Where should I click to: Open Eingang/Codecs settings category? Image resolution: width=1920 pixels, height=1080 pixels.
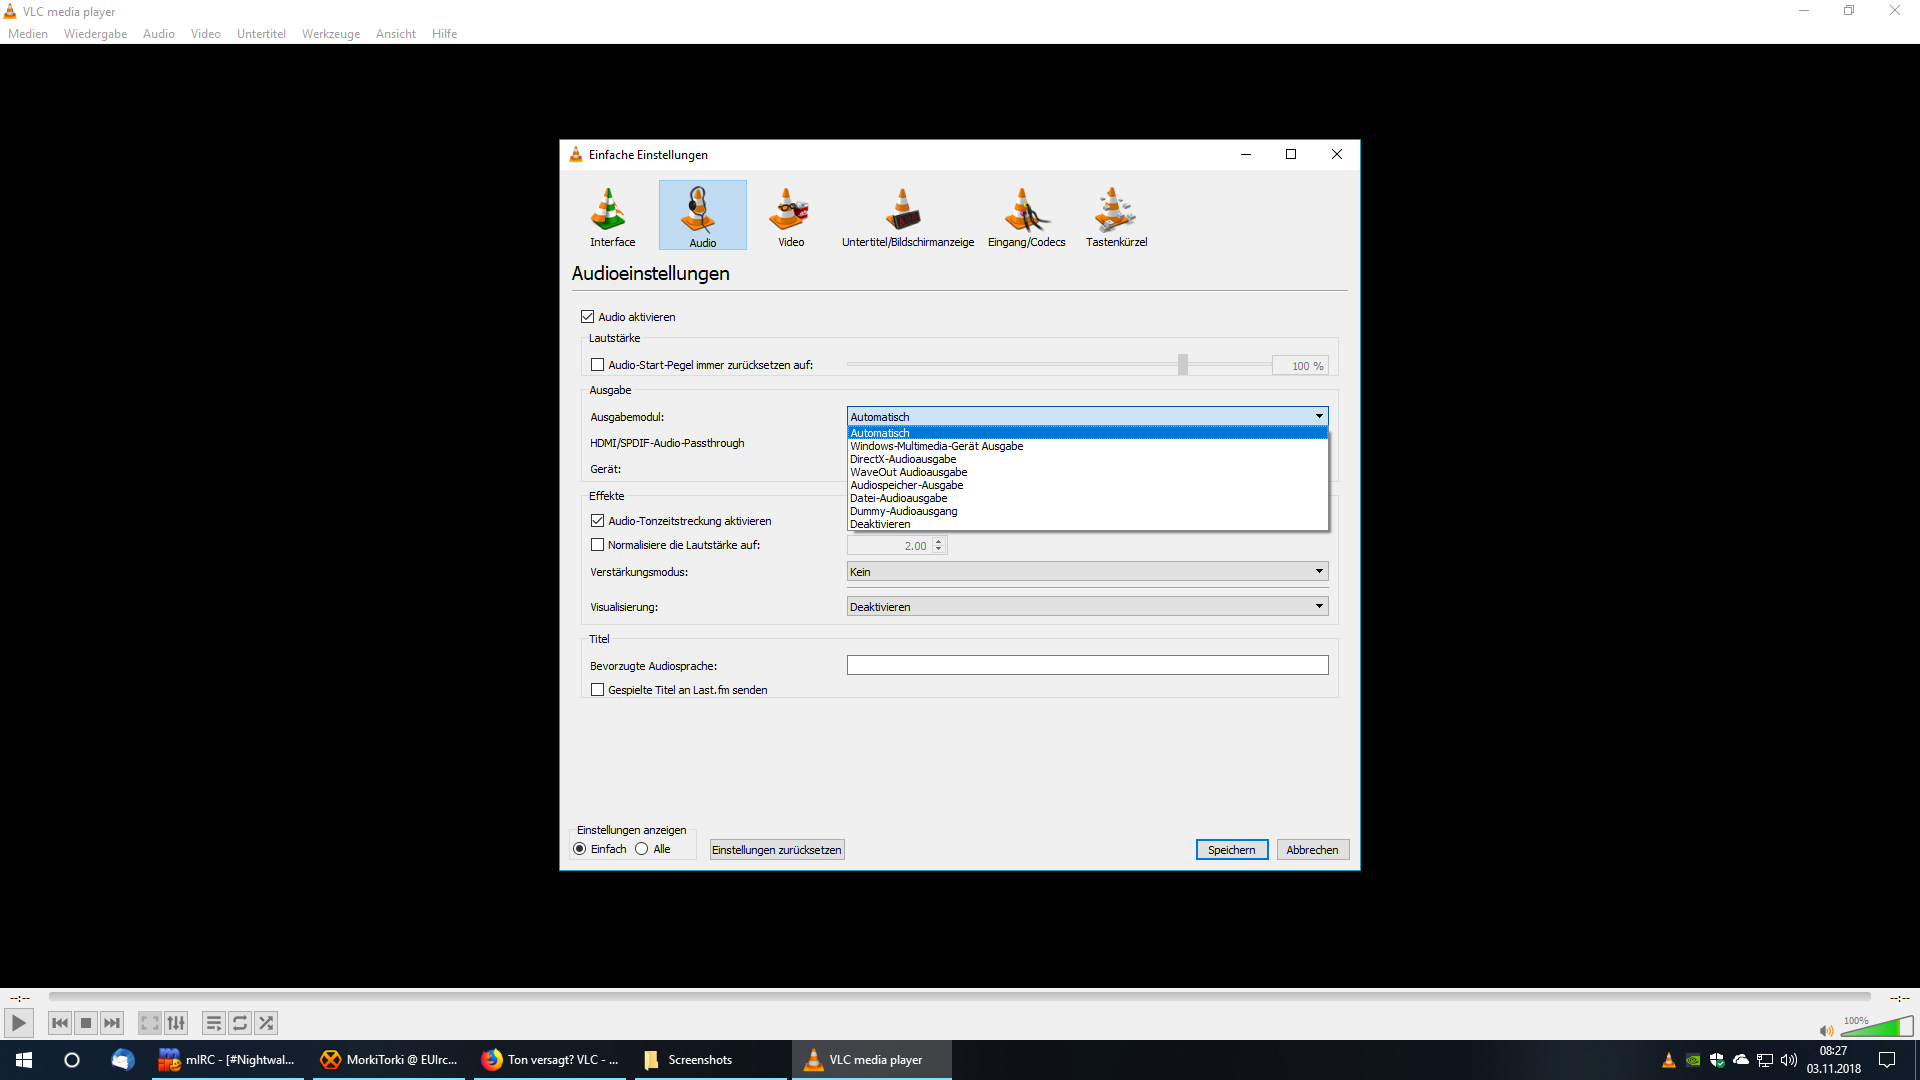(x=1026, y=216)
